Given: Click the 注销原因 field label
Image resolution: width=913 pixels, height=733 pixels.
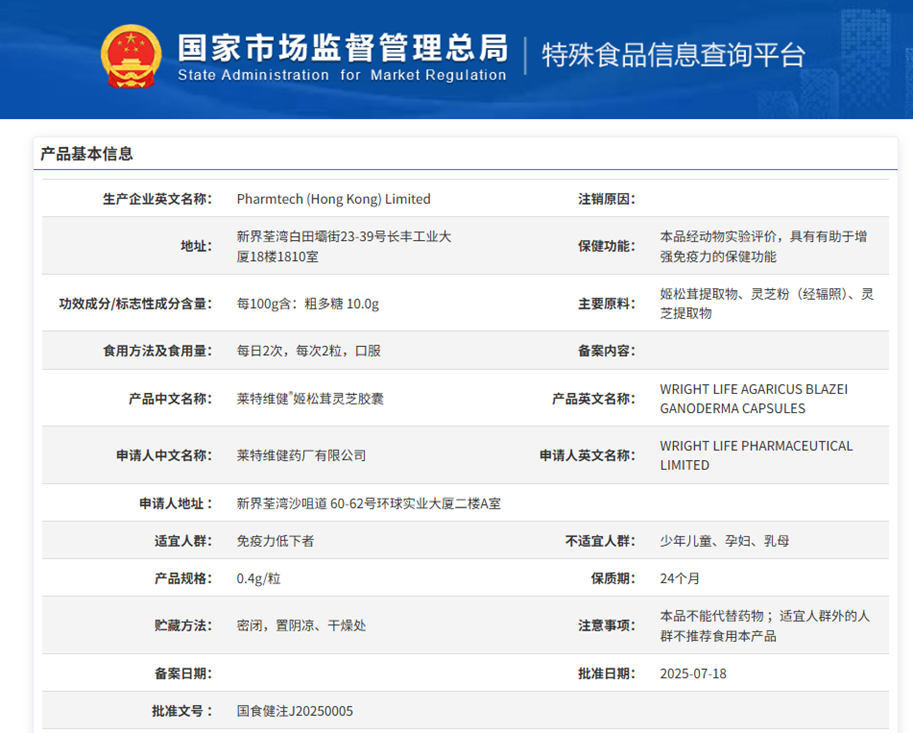Looking at the screenshot, I should click(x=606, y=199).
